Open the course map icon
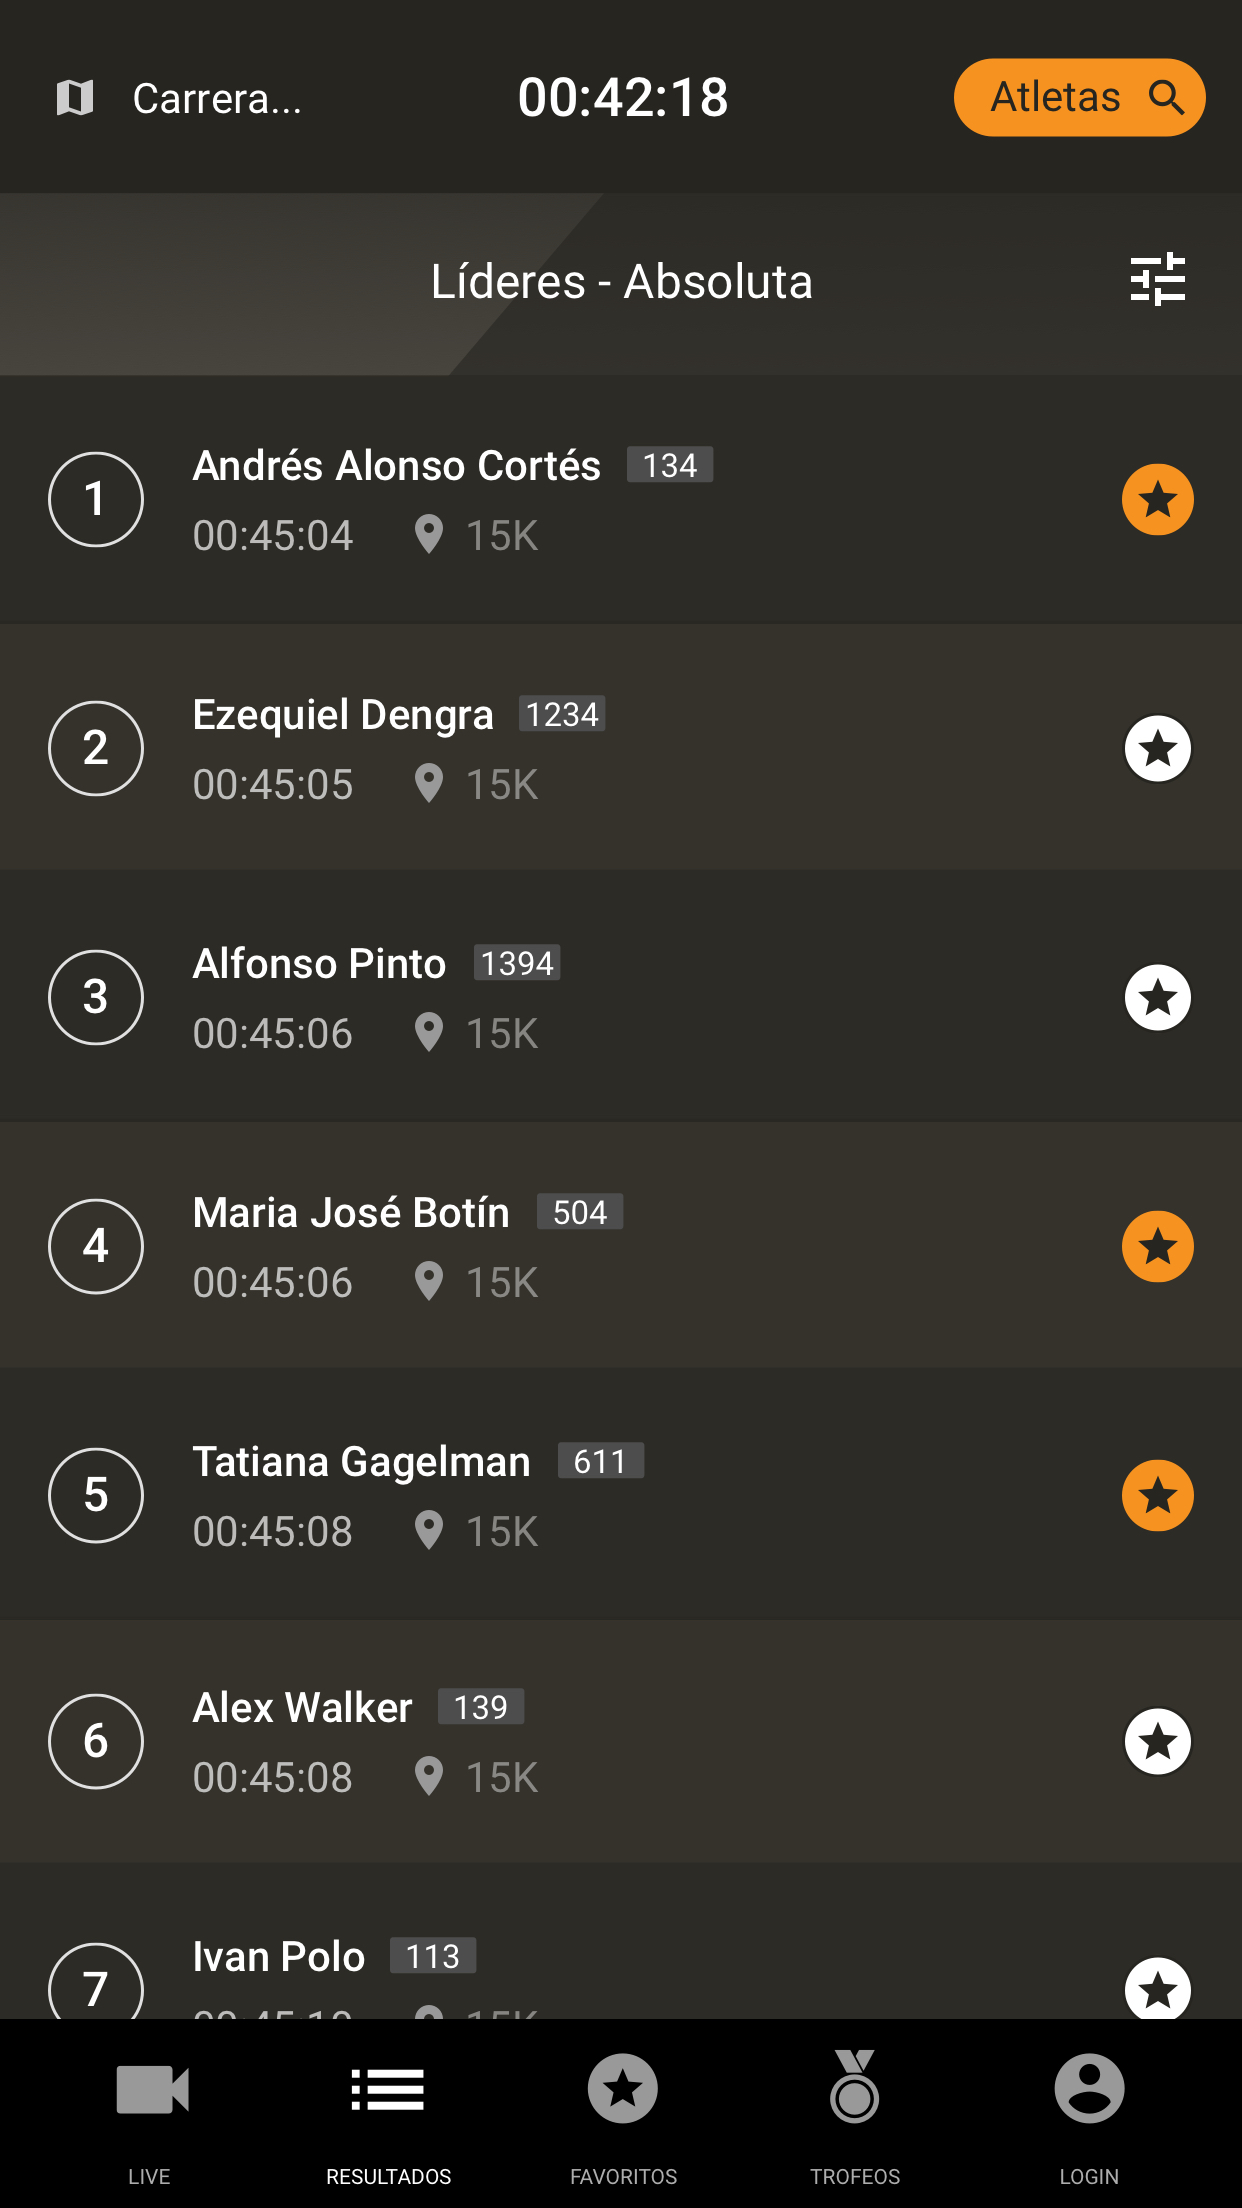 [x=75, y=98]
